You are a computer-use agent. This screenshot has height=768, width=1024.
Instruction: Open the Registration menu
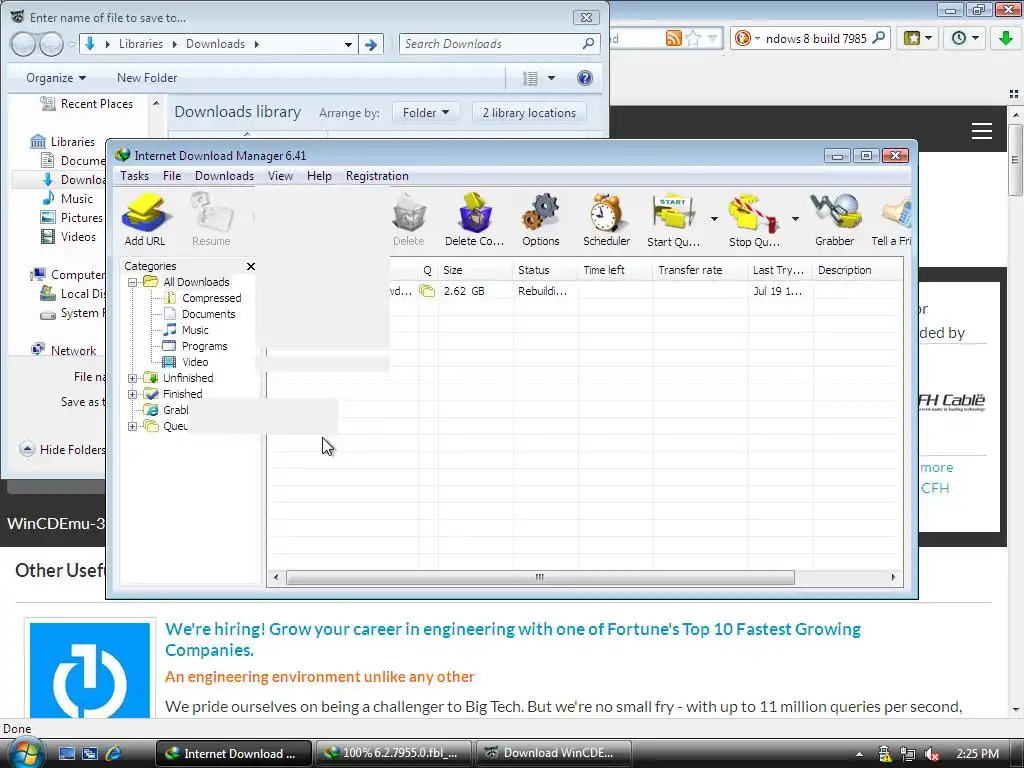tap(377, 176)
